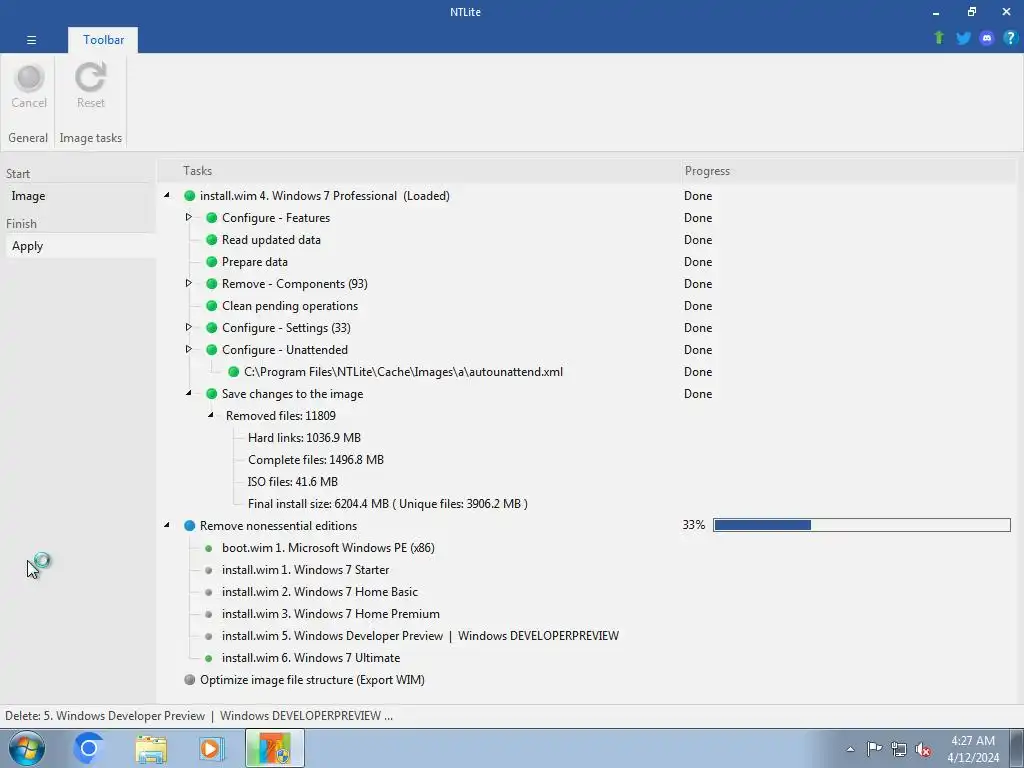
Task: Click the NTLite taskbar icon
Action: click(275, 748)
